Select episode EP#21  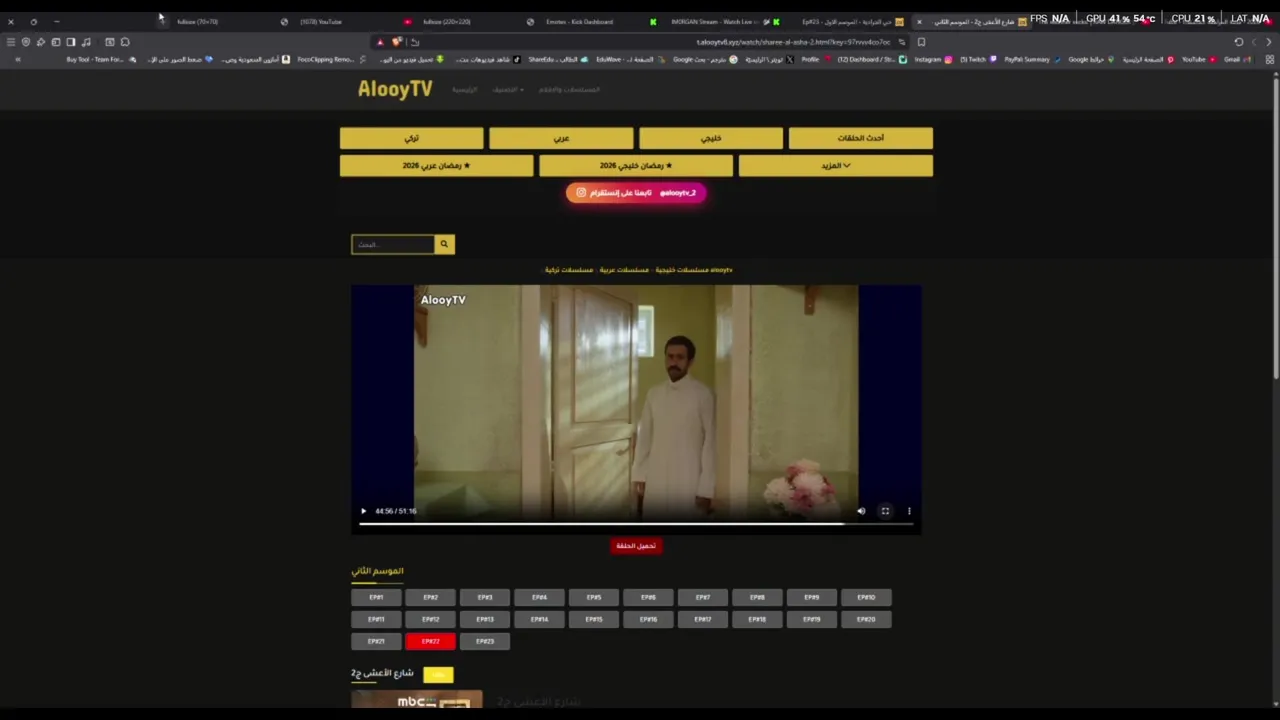(376, 642)
